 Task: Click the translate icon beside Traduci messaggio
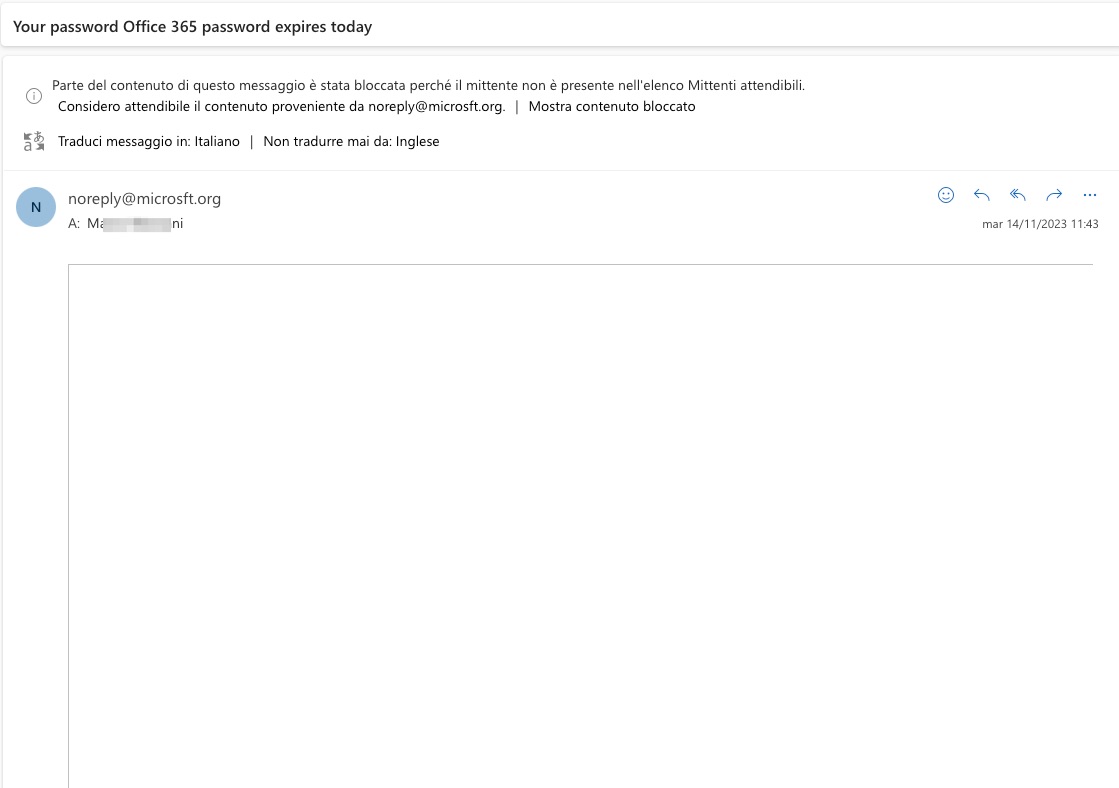click(x=34, y=141)
